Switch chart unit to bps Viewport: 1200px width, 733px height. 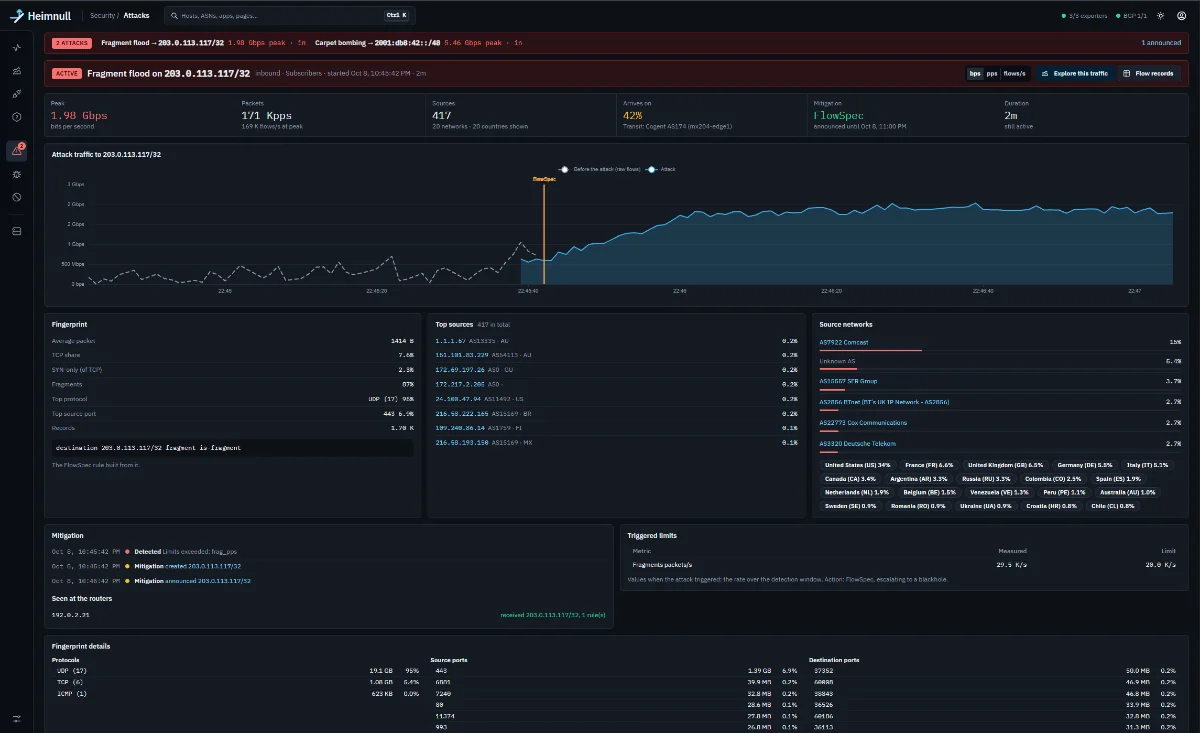coord(974,73)
